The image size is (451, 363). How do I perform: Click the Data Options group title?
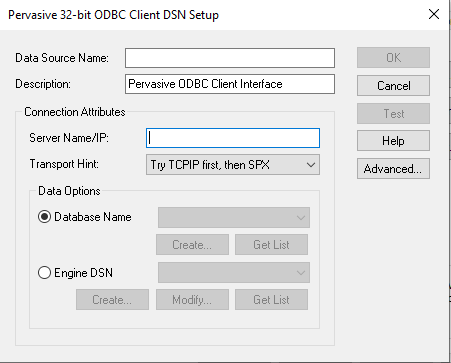click(x=69, y=191)
